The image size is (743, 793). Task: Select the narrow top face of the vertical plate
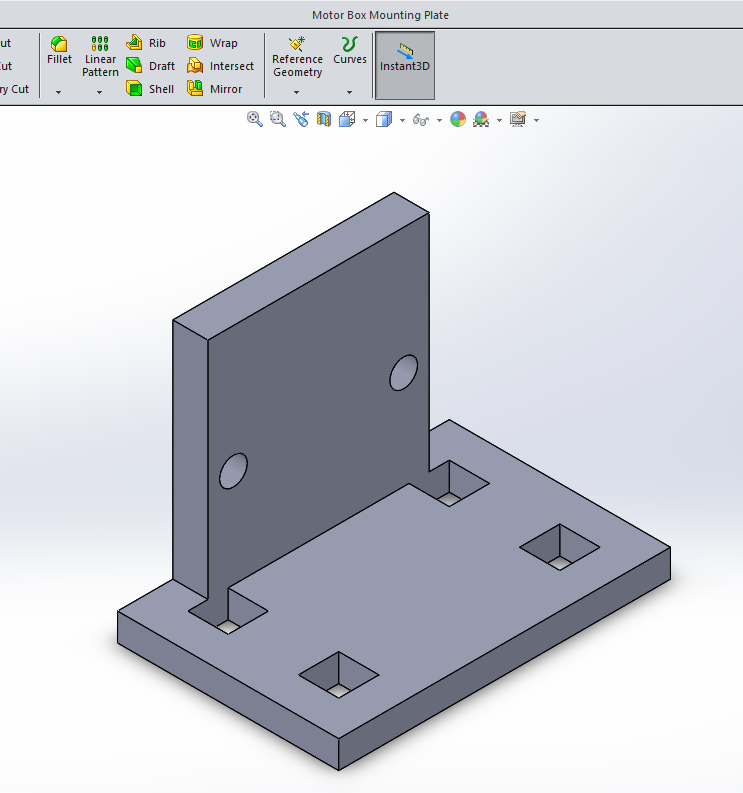[x=301, y=266]
